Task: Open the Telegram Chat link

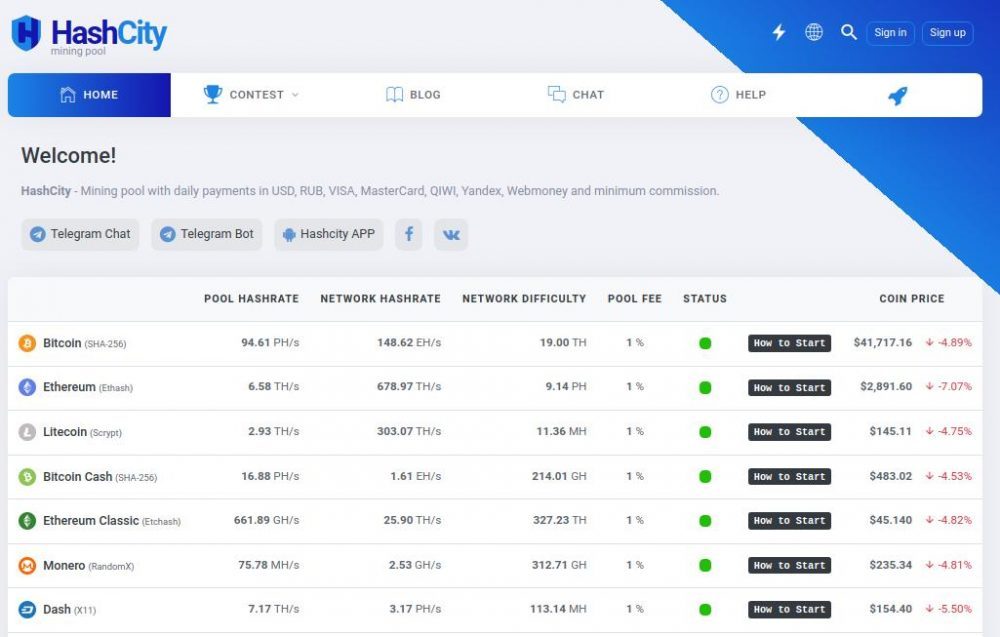Action: point(80,234)
